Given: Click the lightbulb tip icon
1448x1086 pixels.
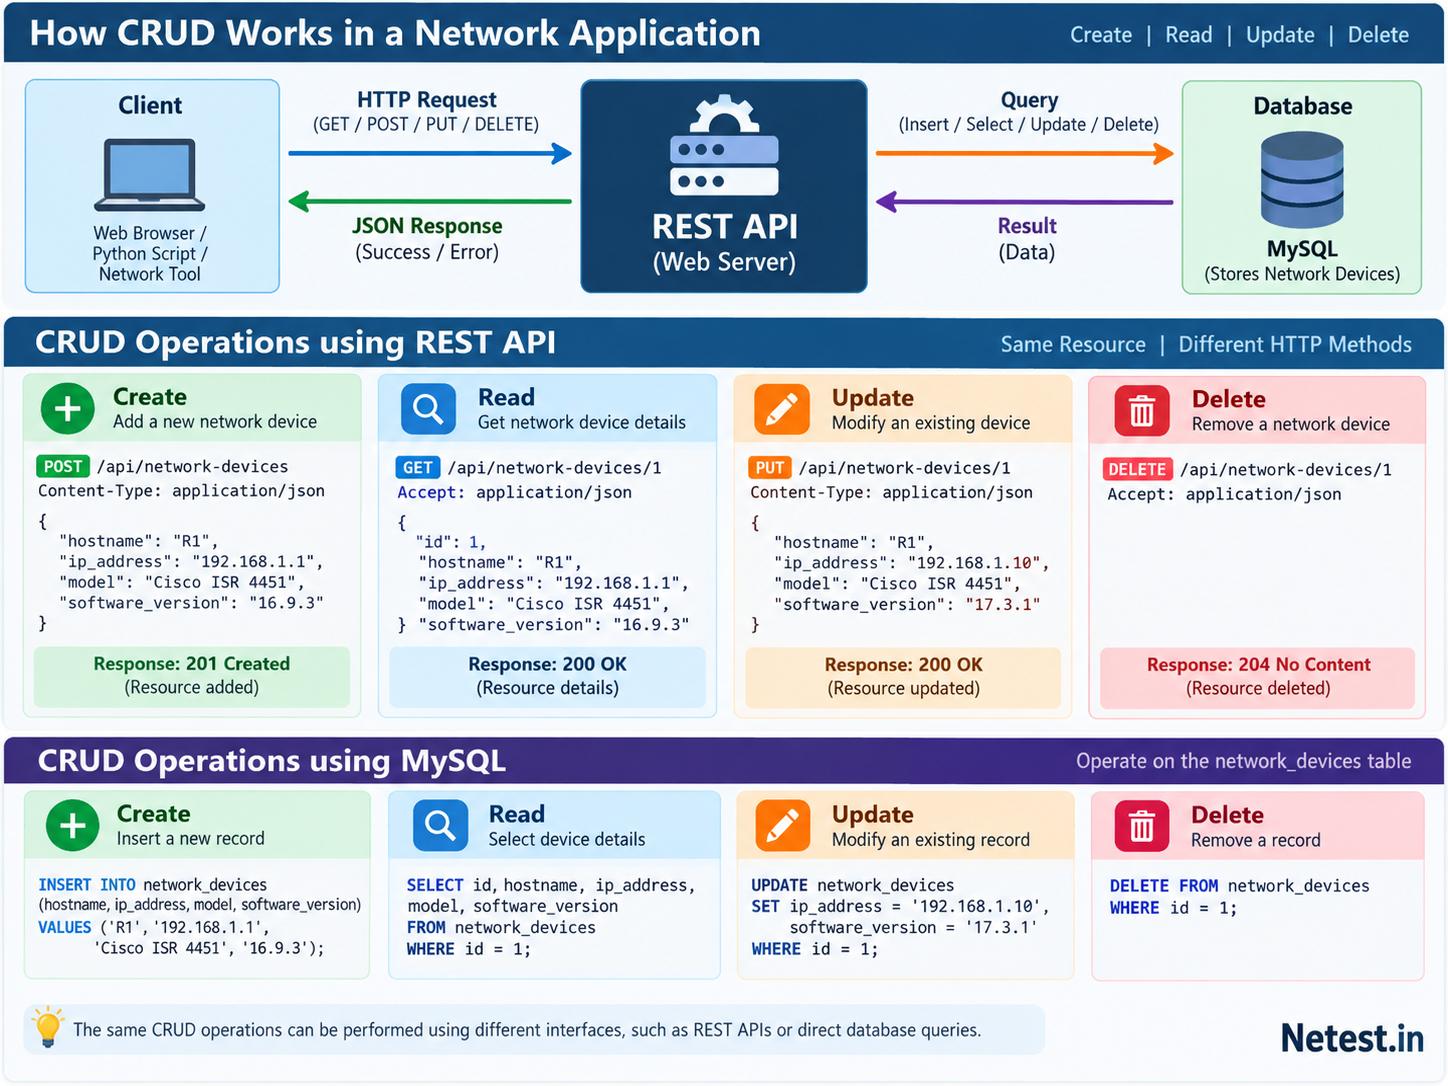Looking at the screenshot, I should 47,1027.
